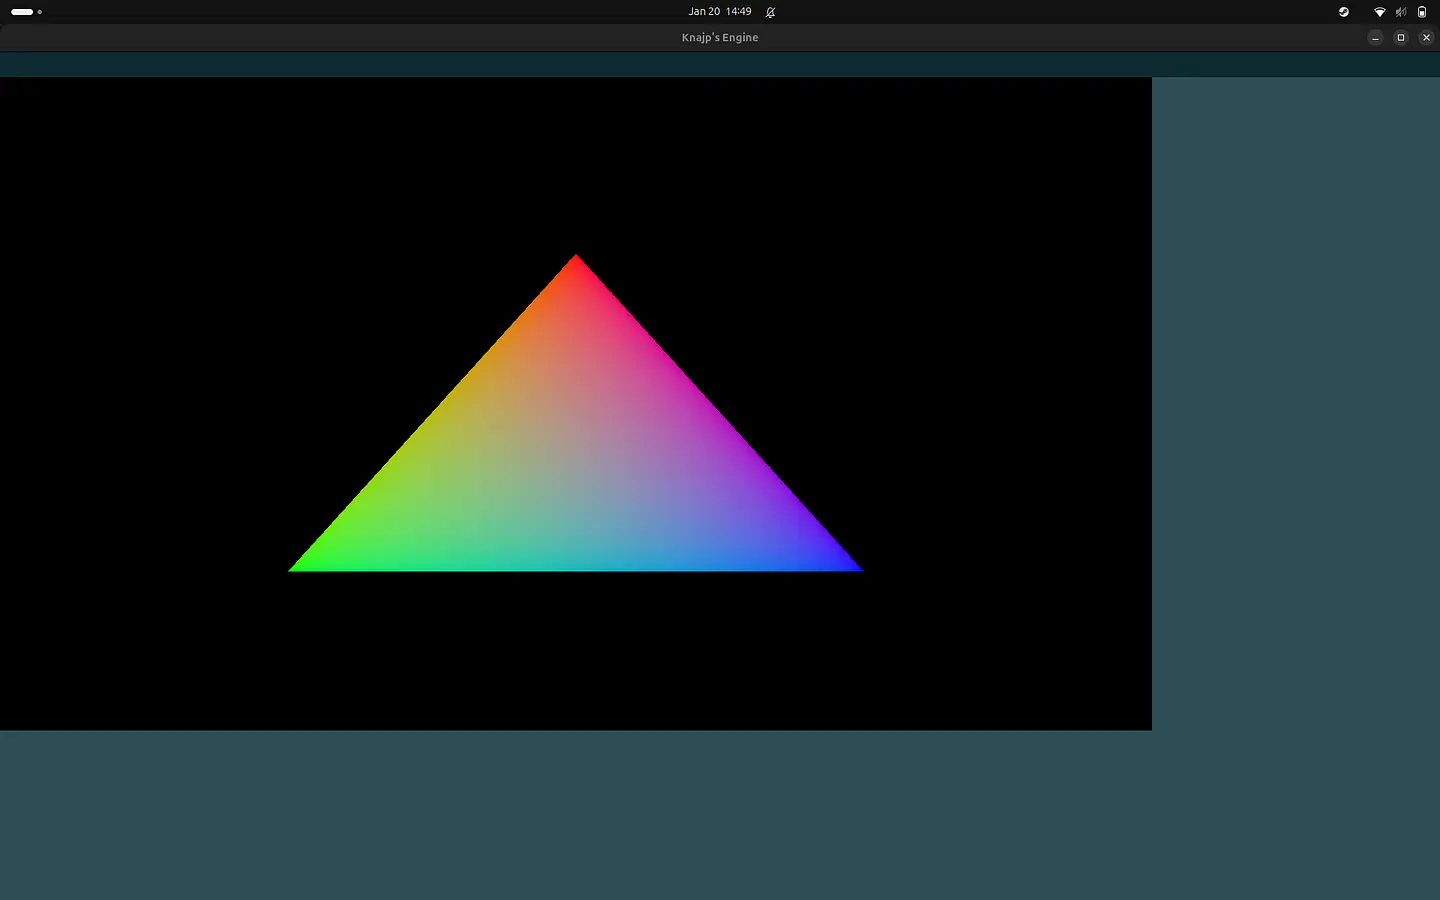The image size is (1440, 900).
Task: Click the software updates icon in the tray
Action: pyautogui.click(x=1343, y=12)
